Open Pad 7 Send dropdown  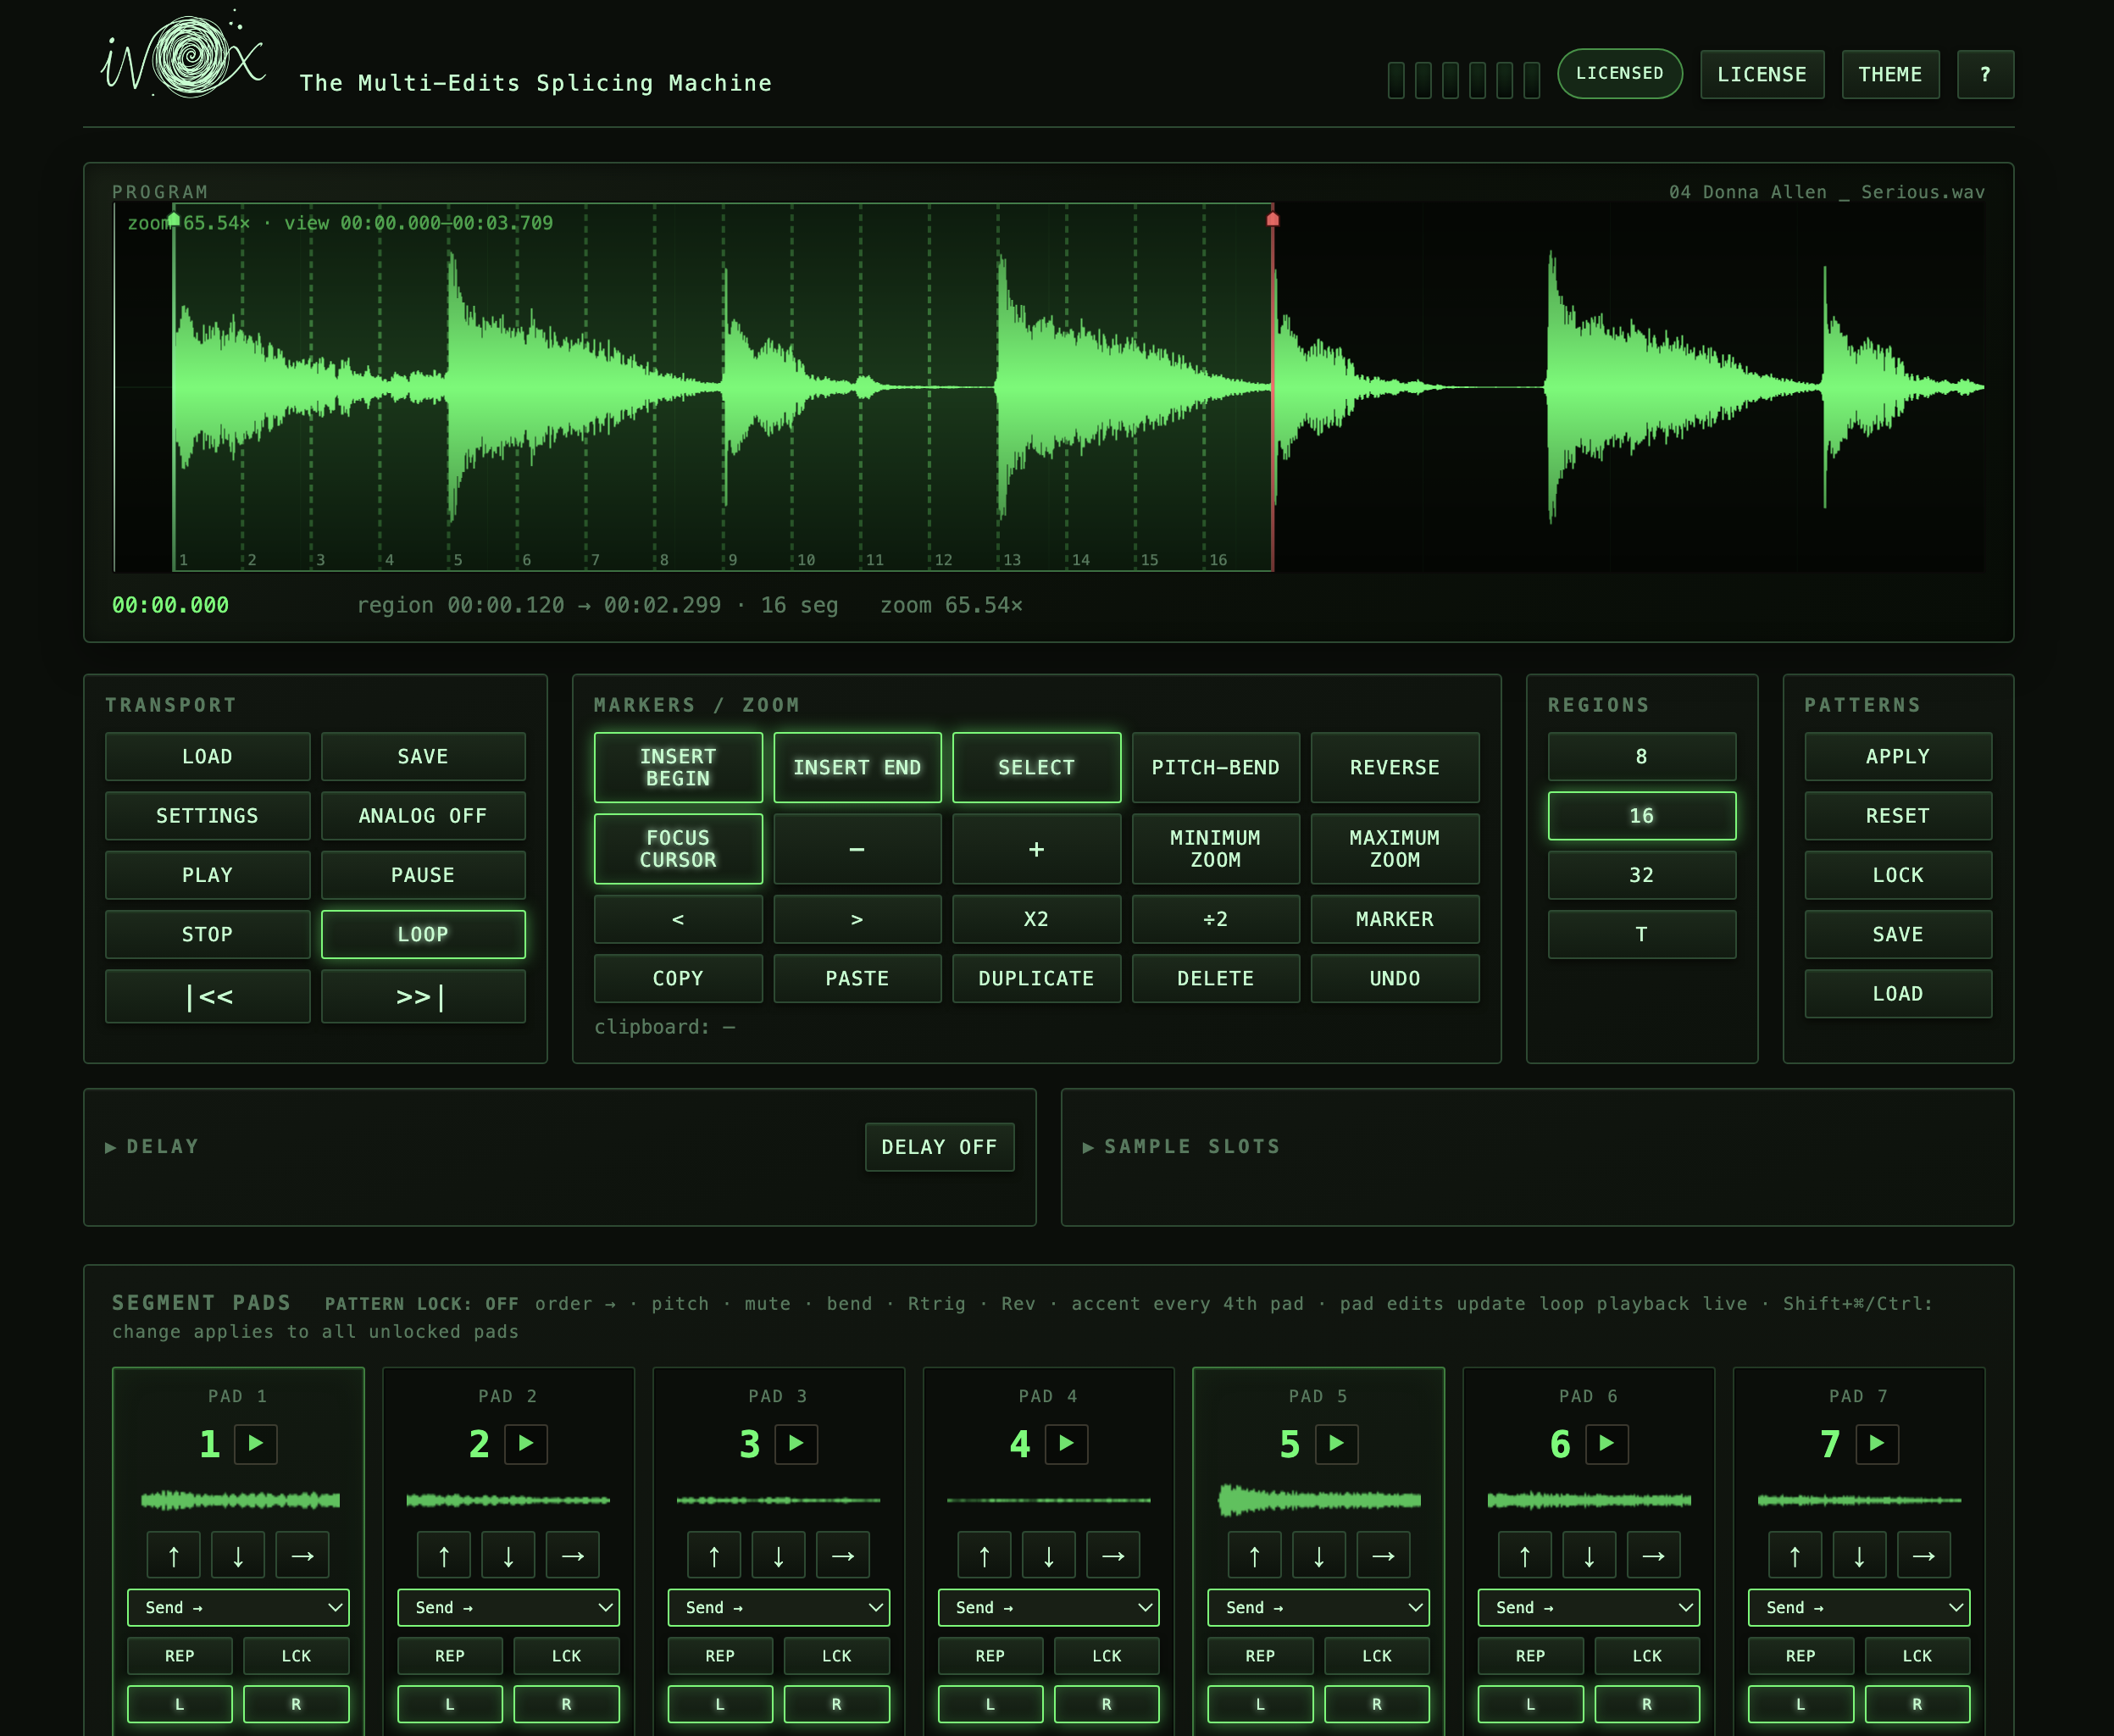[1859, 1607]
